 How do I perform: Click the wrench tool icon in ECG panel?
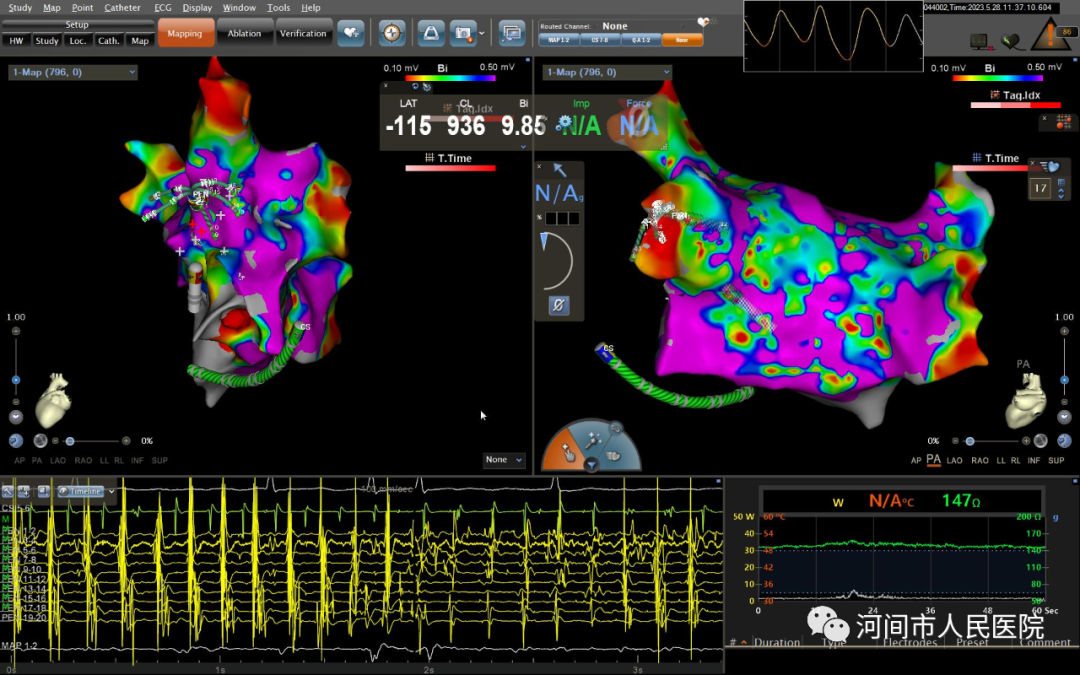click(x=8, y=491)
